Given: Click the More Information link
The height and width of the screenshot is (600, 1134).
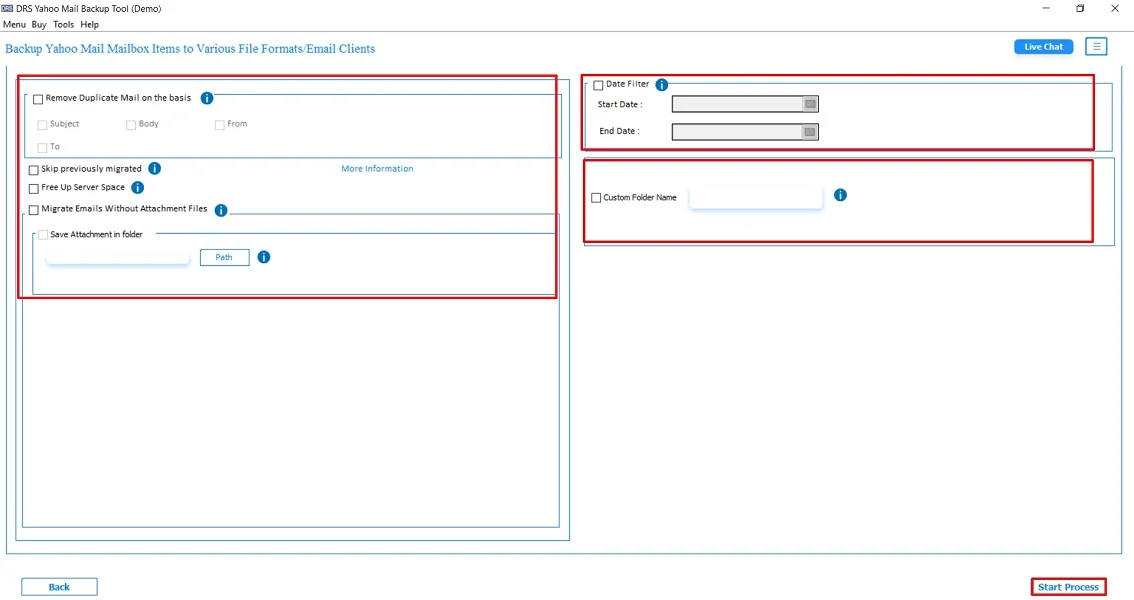Looking at the screenshot, I should coord(377,168).
